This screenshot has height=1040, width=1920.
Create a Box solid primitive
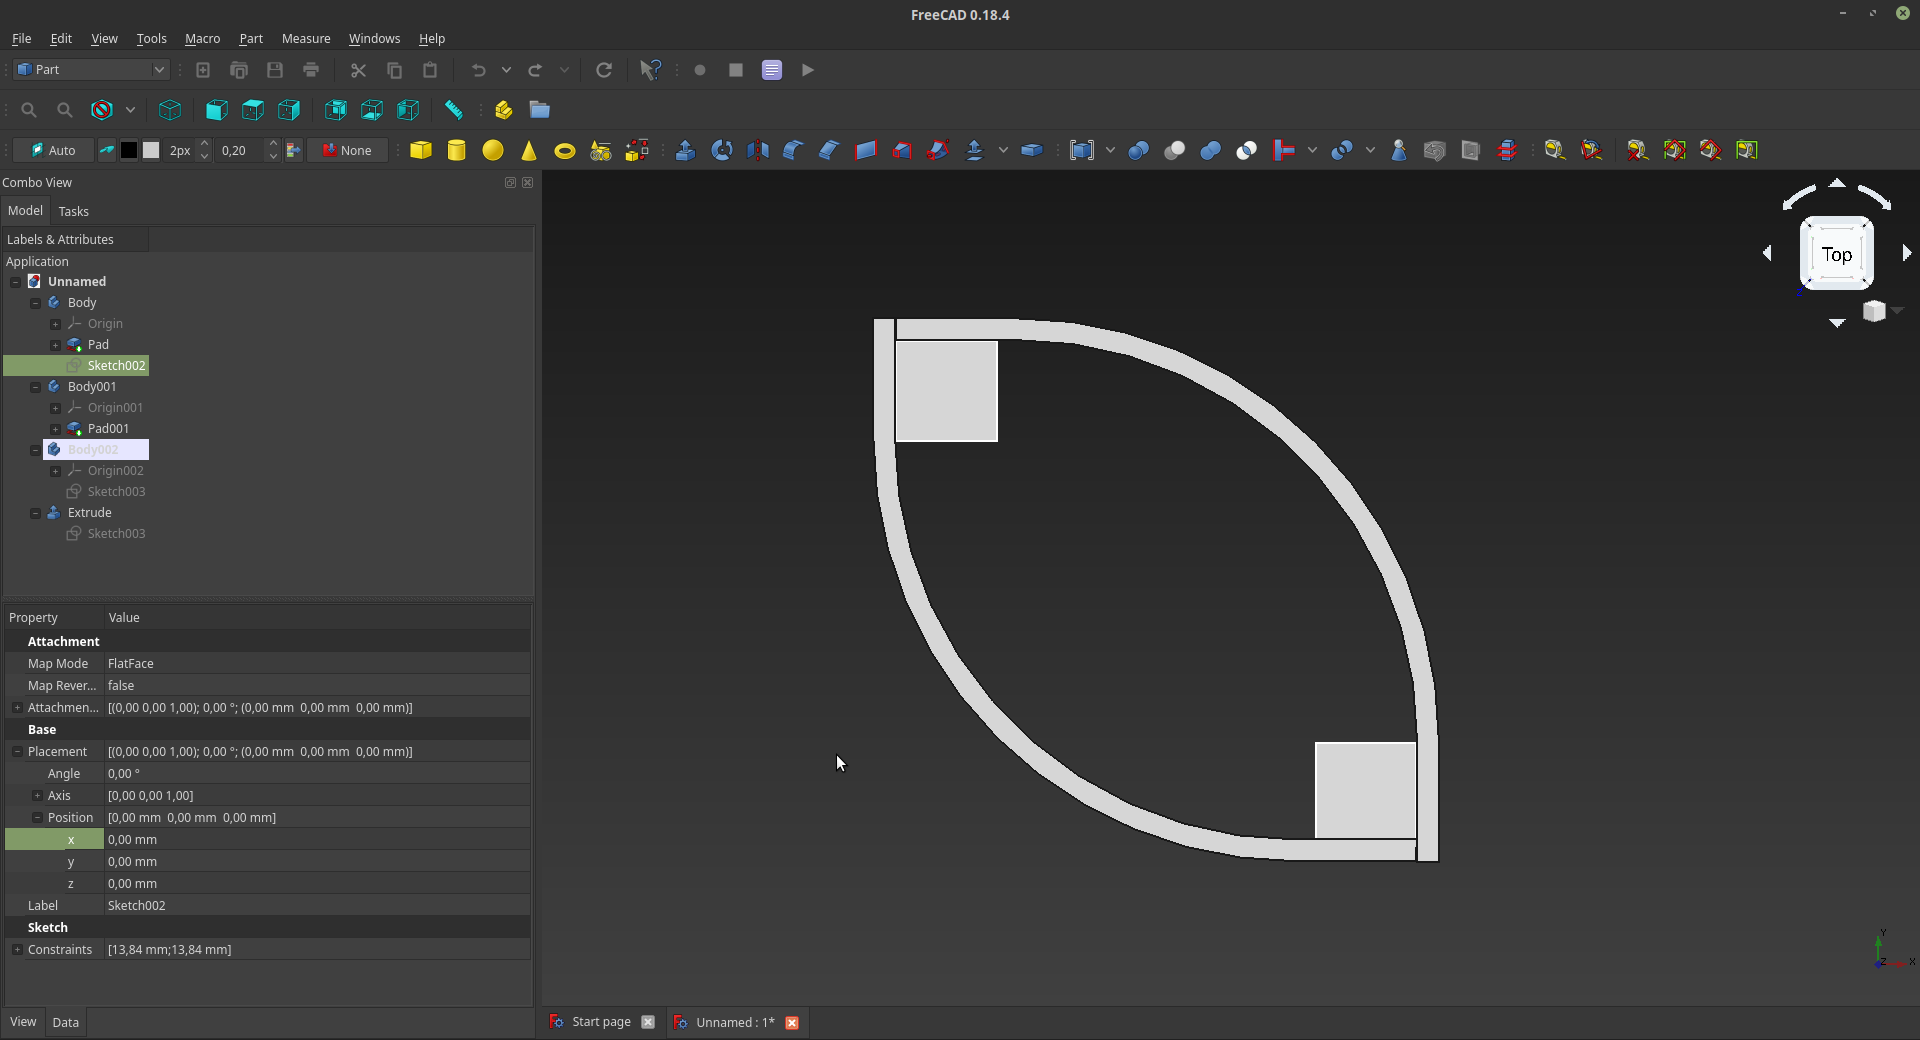(421, 150)
